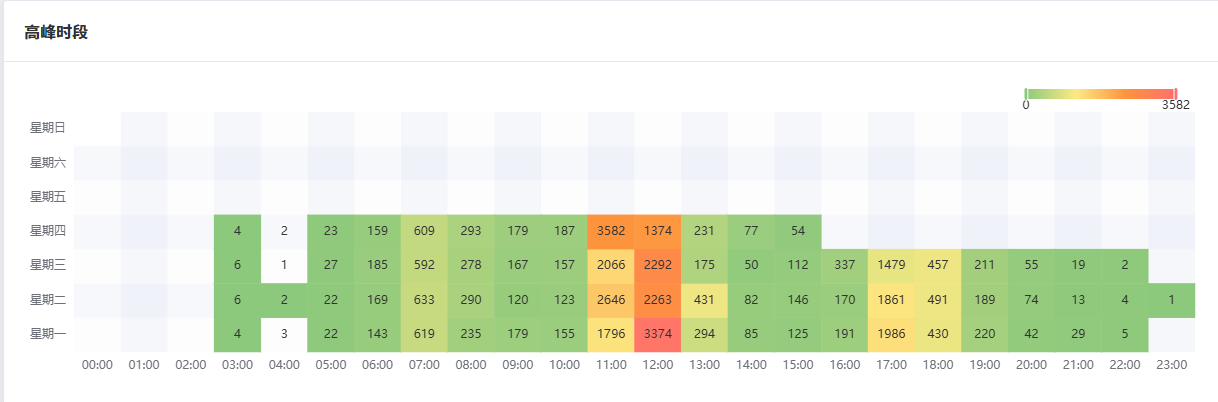Click the 2646 cell in the 星期二 row
Image resolution: width=1218 pixels, height=402 pixels.
(x=611, y=299)
